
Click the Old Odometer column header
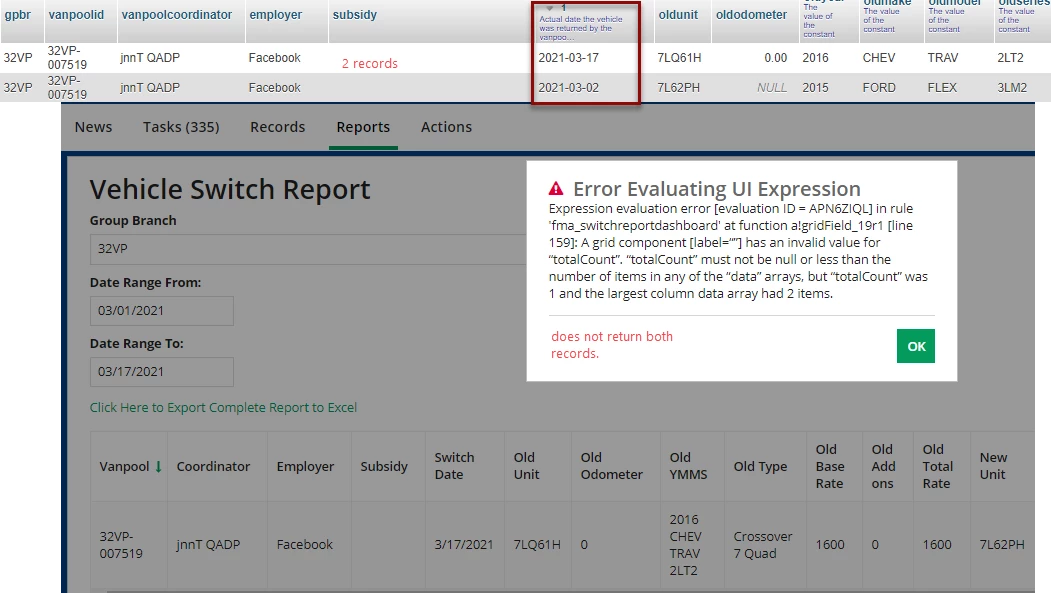(x=612, y=466)
